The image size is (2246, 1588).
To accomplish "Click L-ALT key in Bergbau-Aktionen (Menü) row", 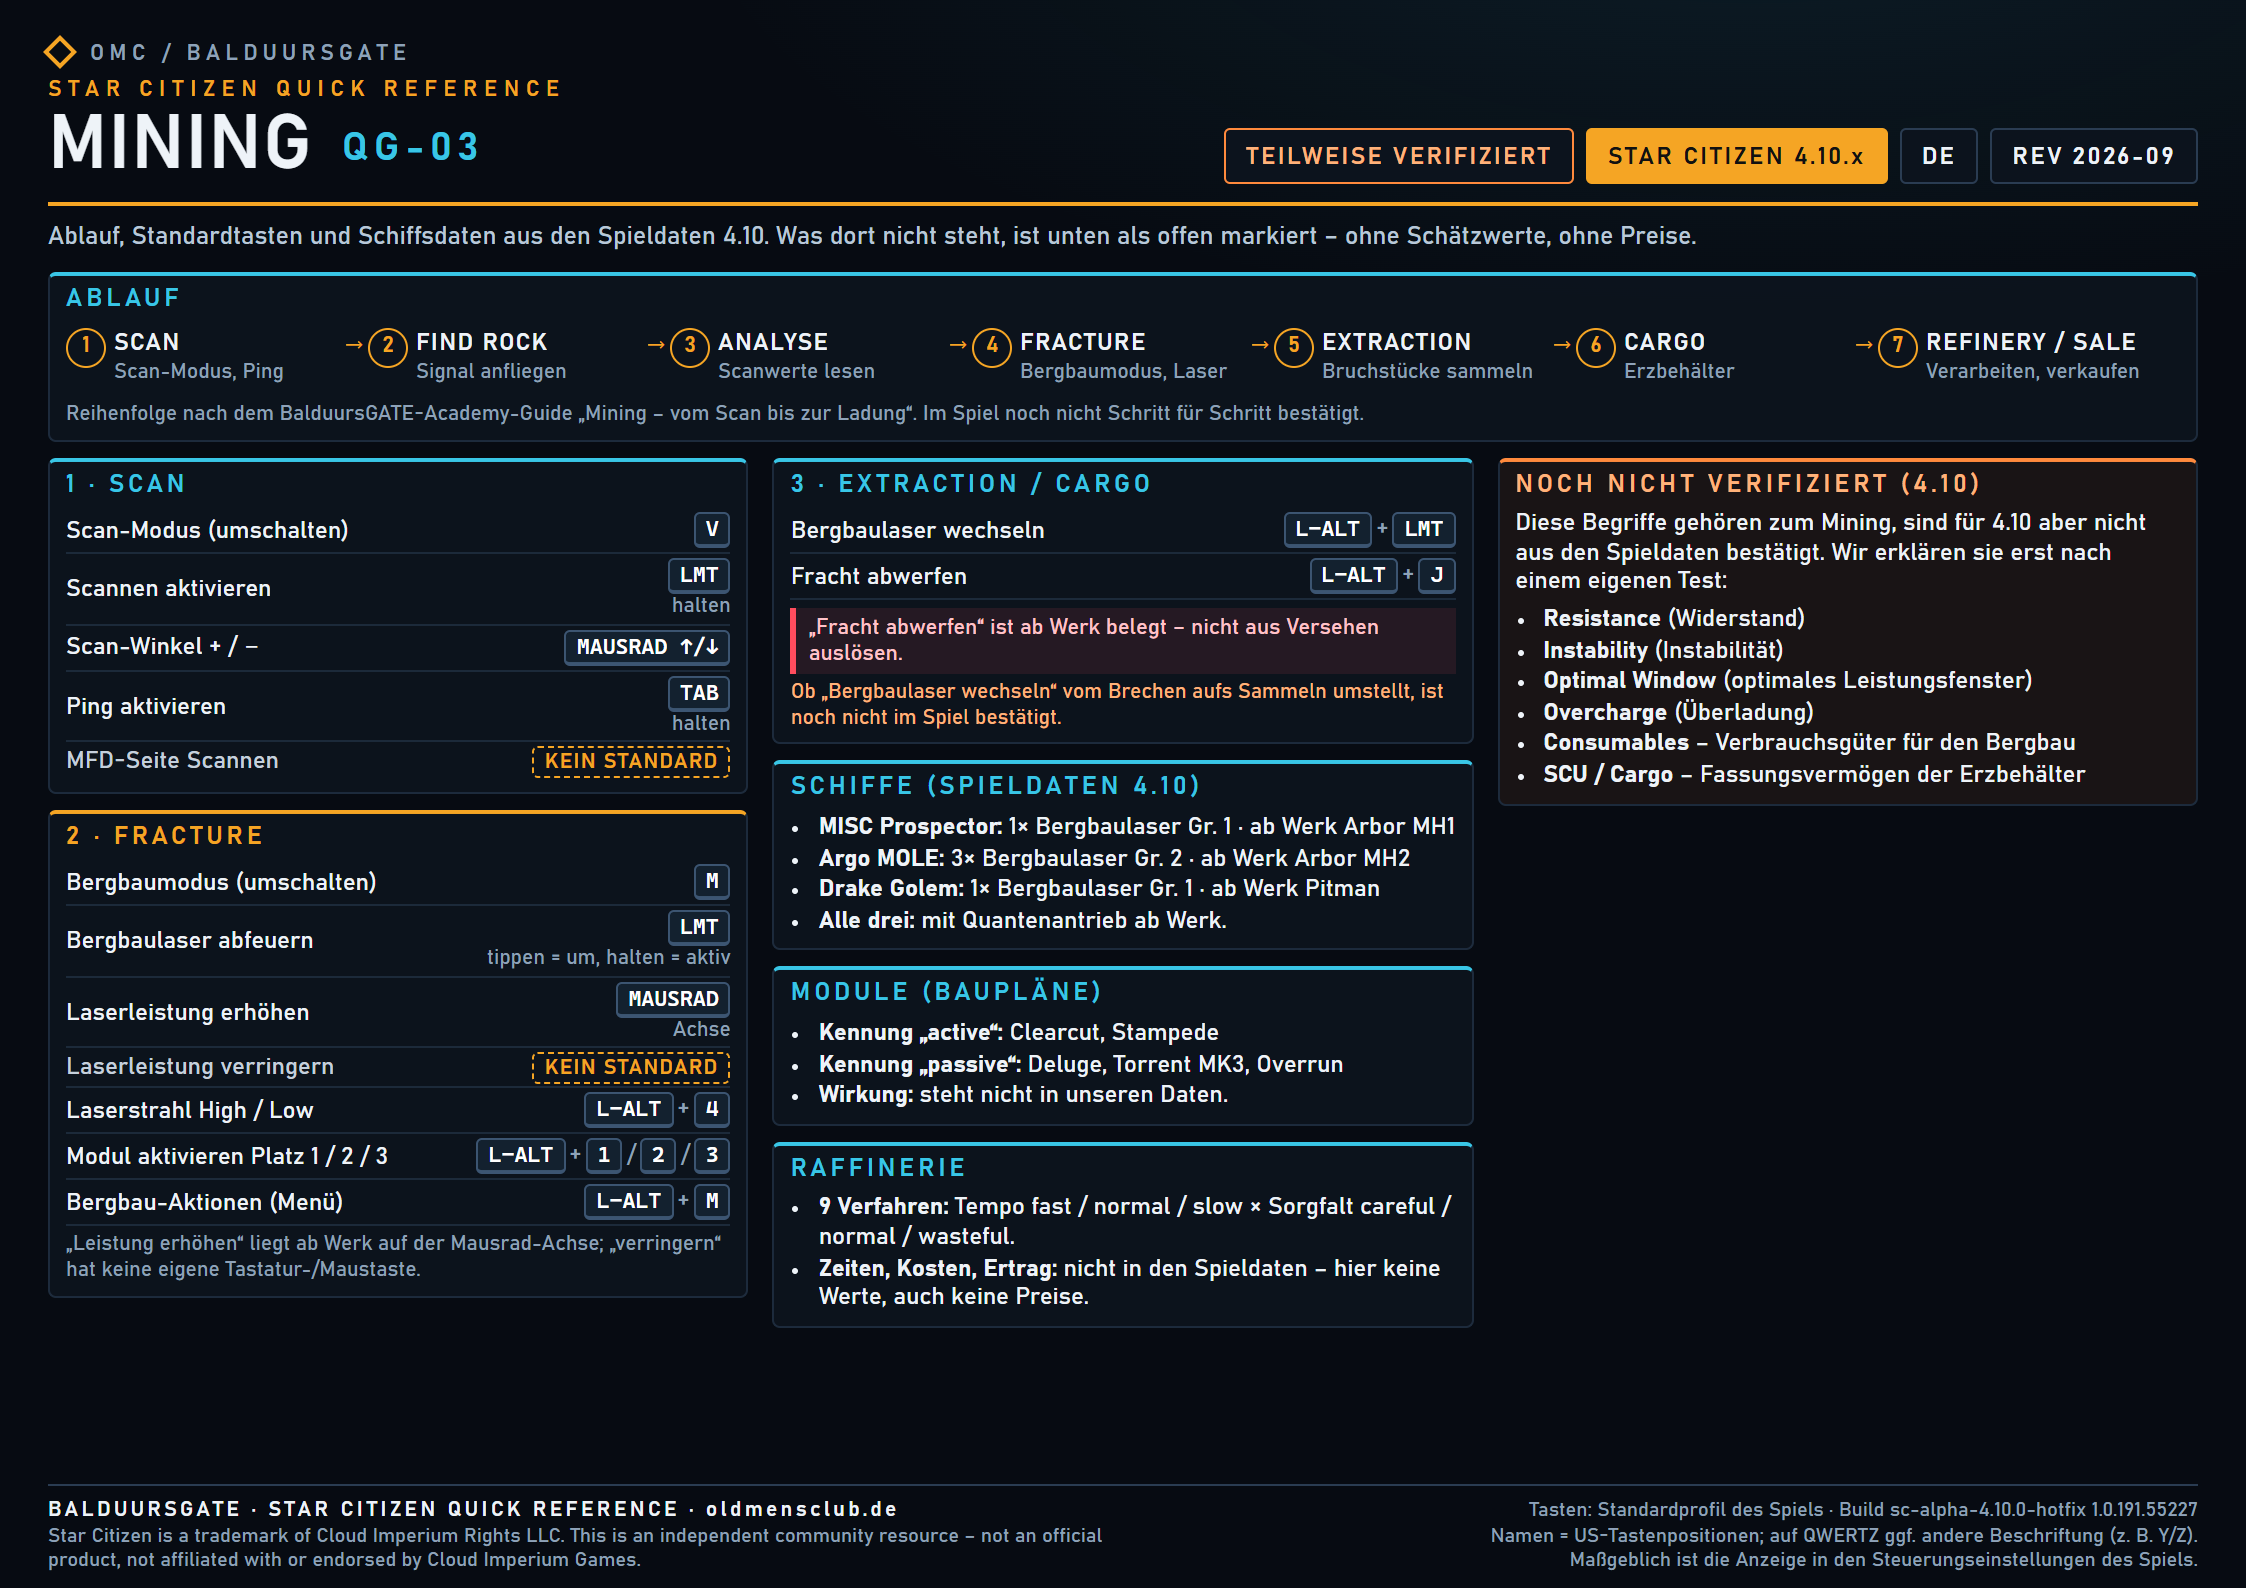I will click(629, 1201).
